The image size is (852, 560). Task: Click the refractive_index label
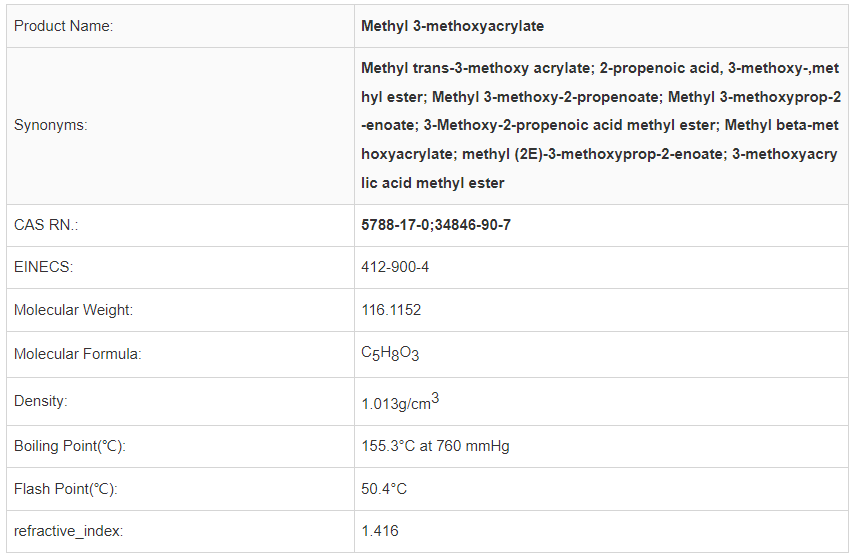(x=68, y=531)
